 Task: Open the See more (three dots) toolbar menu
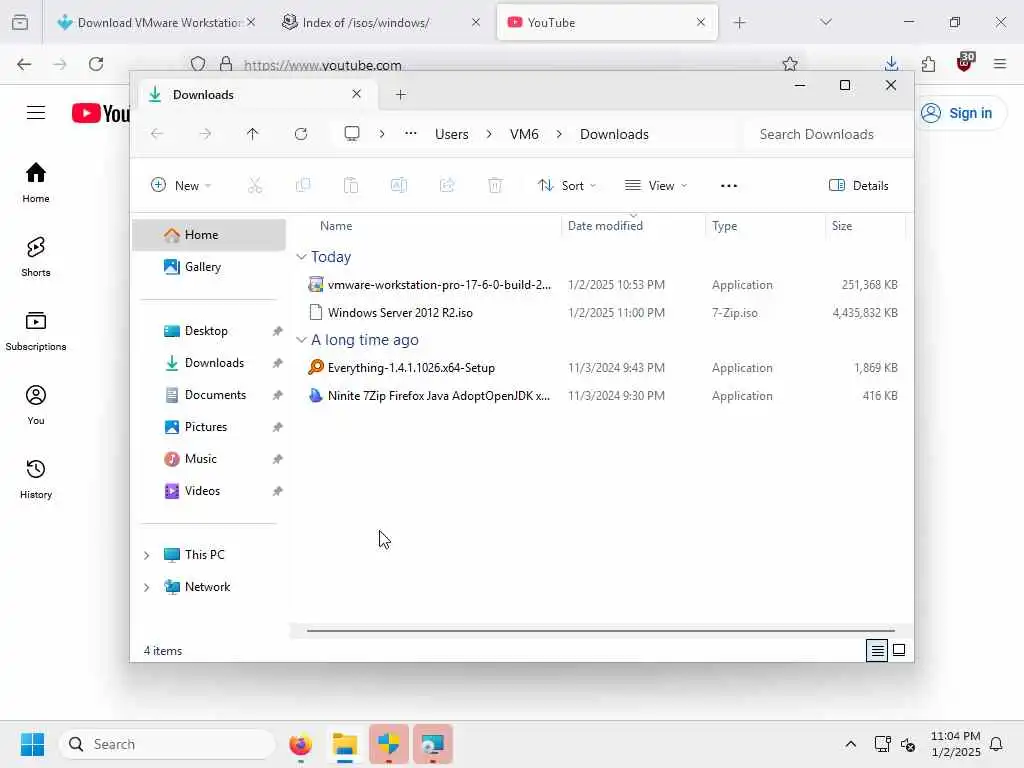(x=729, y=186)
